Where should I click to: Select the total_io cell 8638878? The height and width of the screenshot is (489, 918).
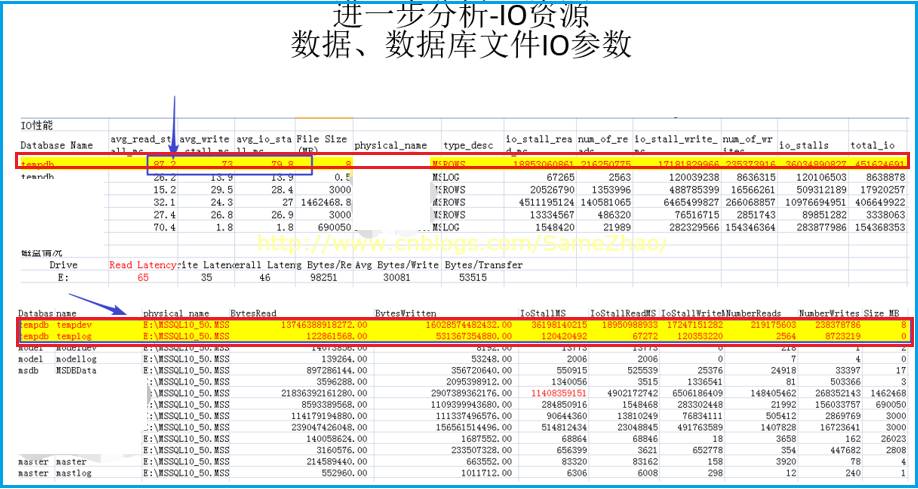886,177
